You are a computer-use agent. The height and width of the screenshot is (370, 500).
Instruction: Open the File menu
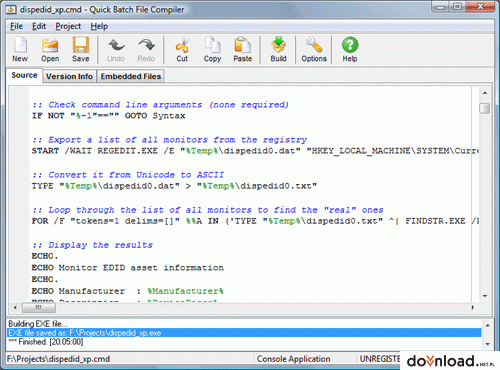point(16,26)
